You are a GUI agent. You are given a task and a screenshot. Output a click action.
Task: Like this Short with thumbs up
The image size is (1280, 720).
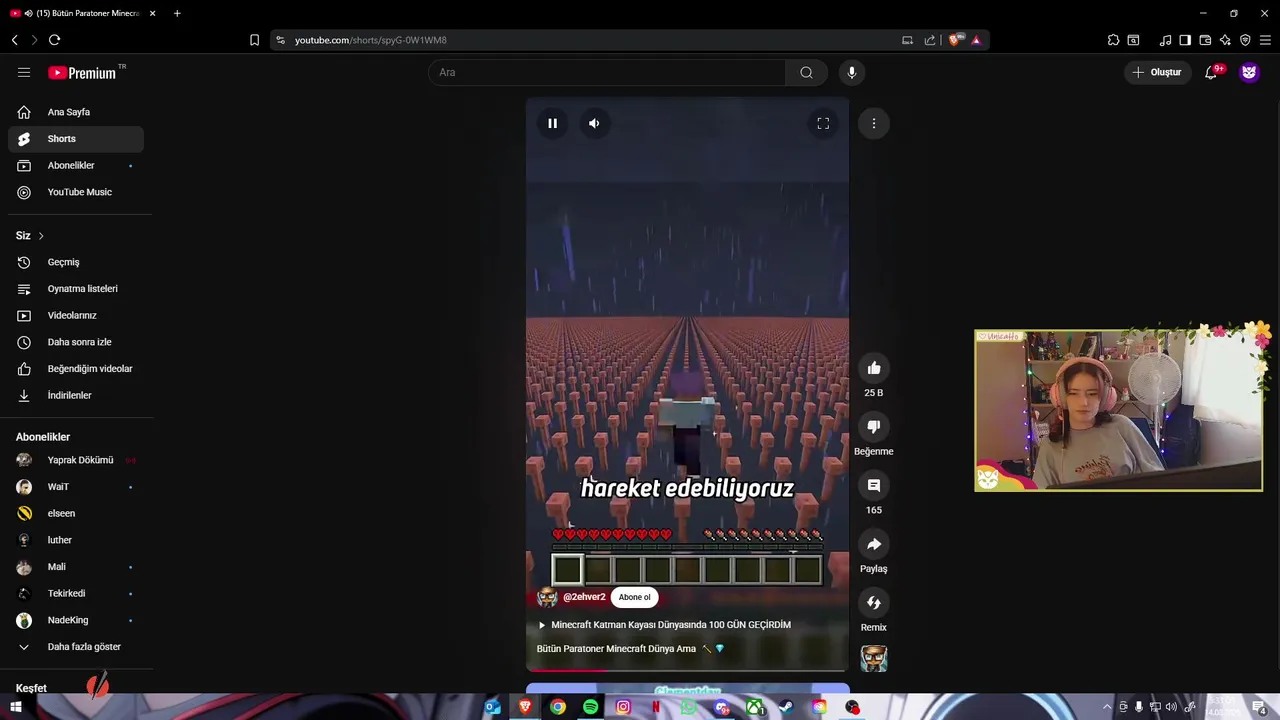pyautogui.click(x=874, y=368)
